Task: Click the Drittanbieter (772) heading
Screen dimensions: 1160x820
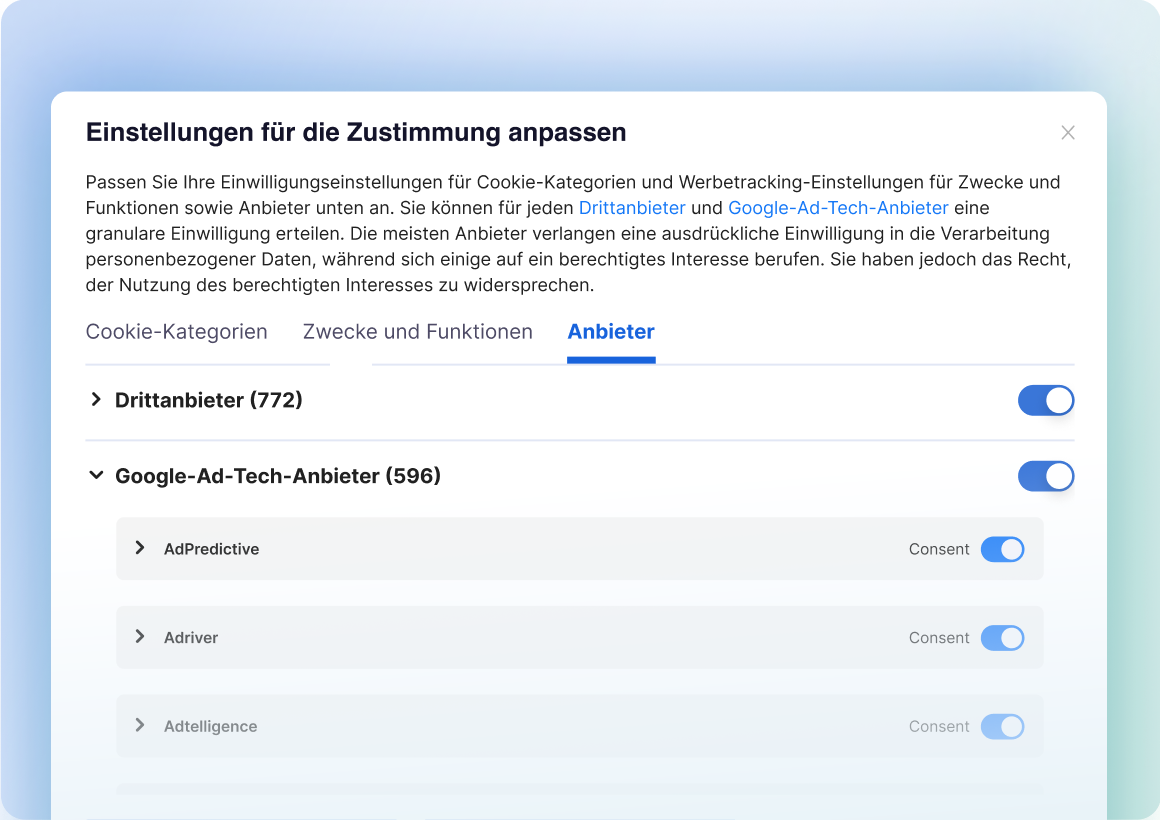Action: [x=209, y=400]
